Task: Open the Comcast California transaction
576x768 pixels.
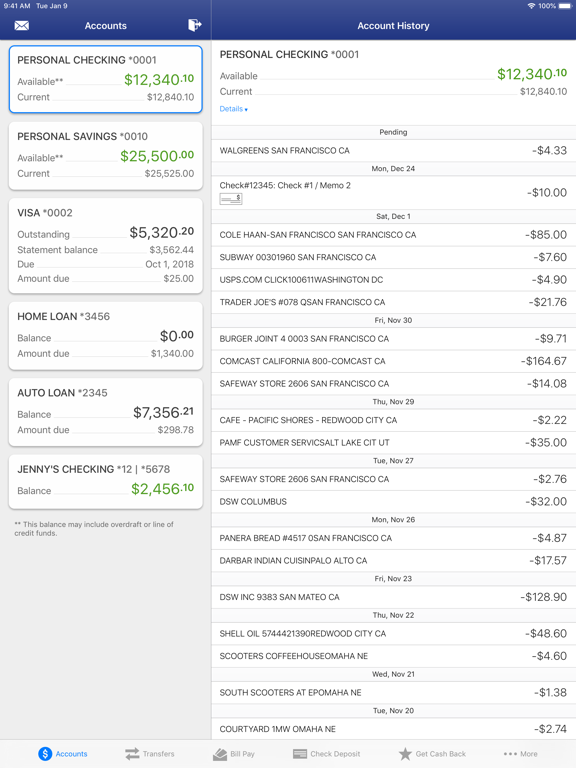Action: [393, 361]
